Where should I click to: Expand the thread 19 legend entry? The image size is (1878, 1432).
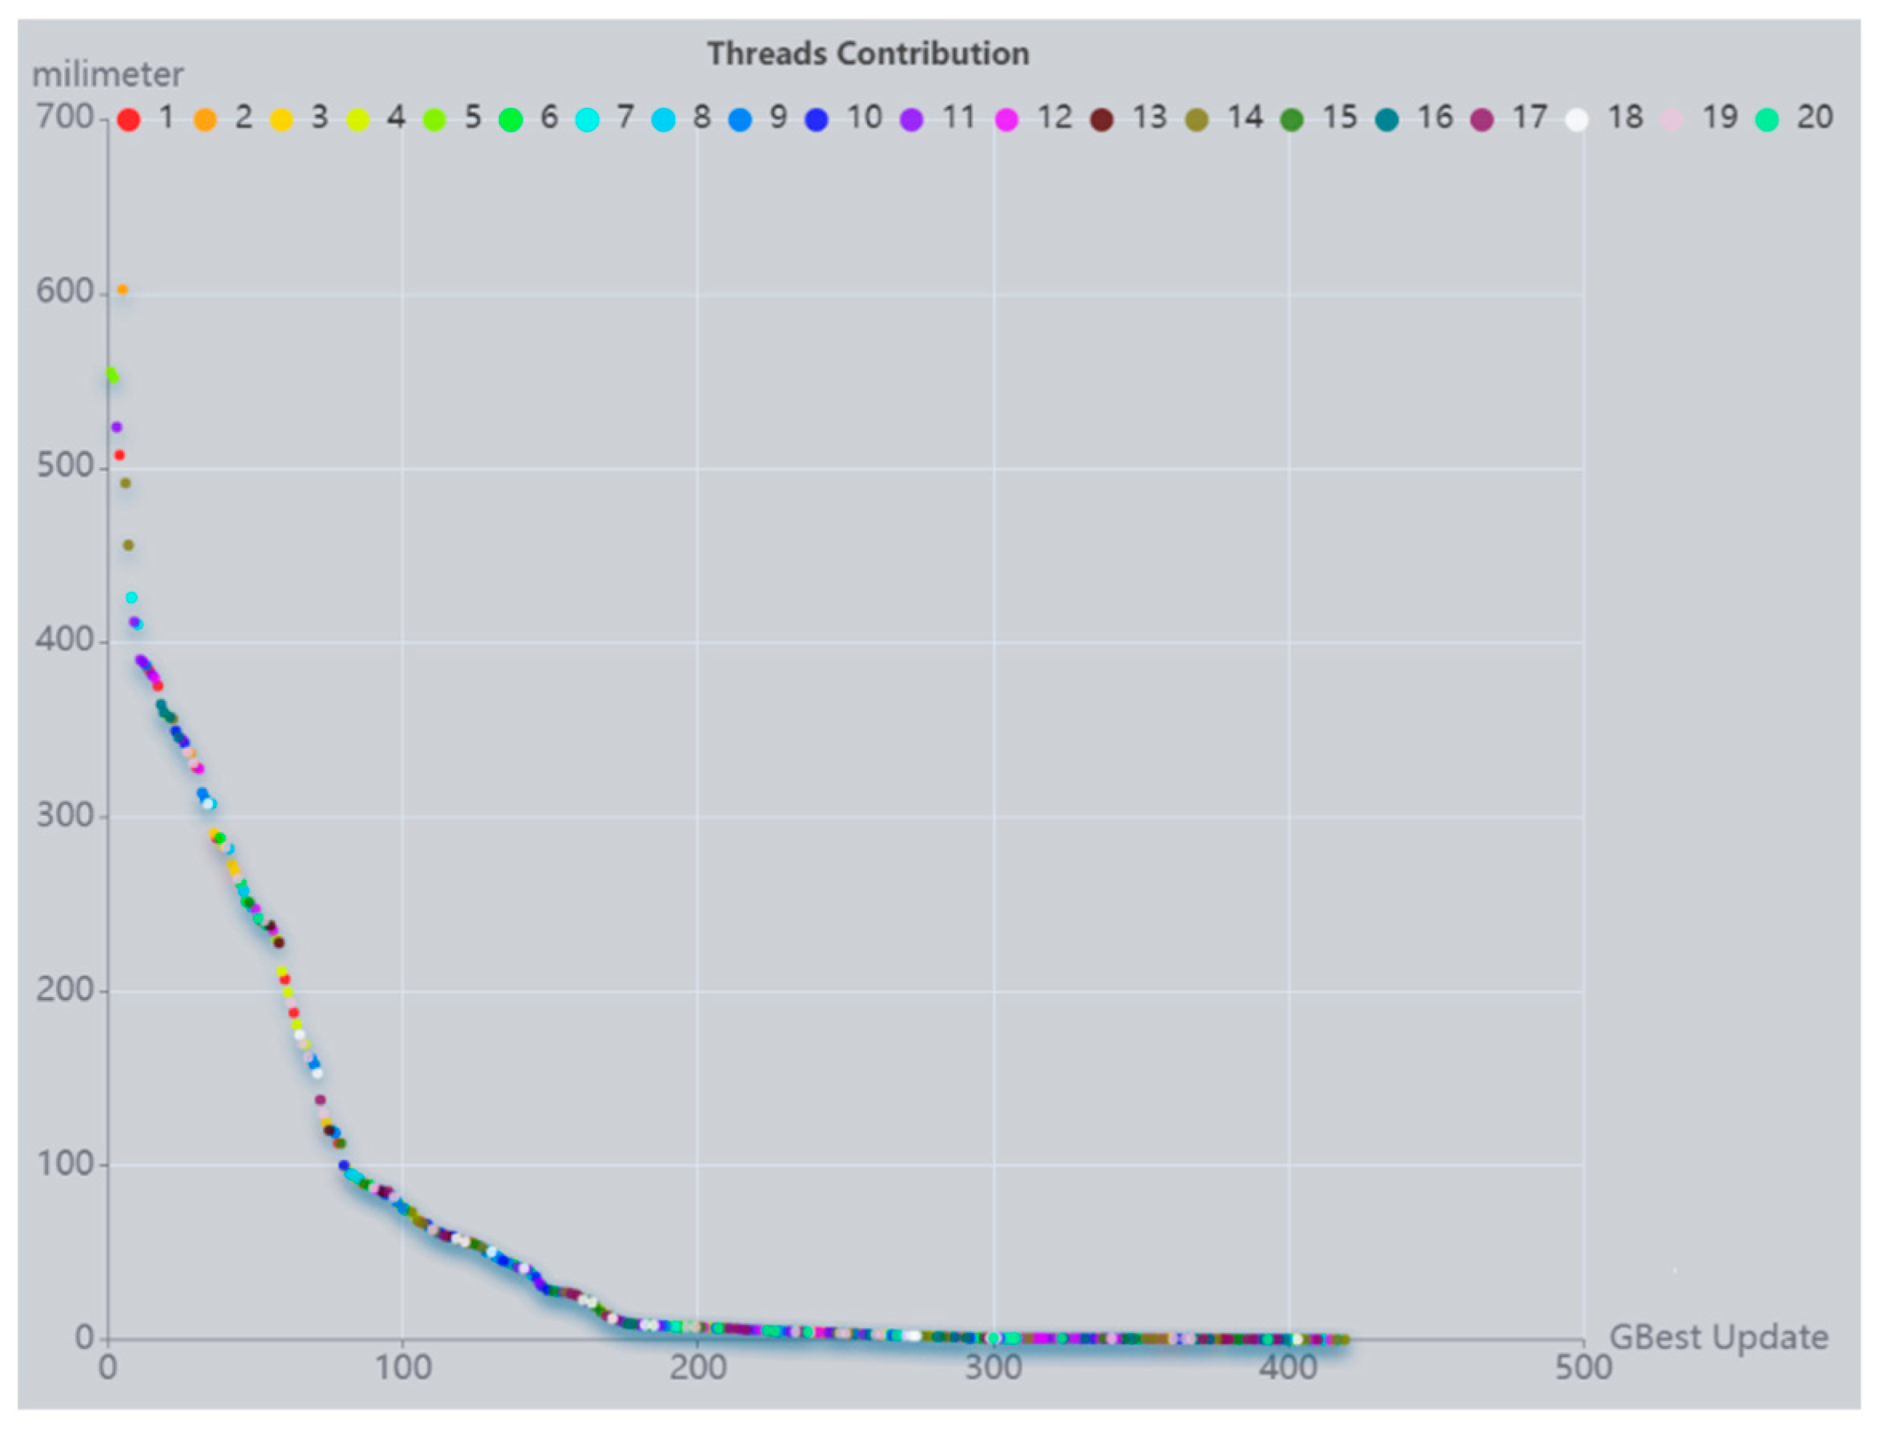click(x=1670, y=117)
